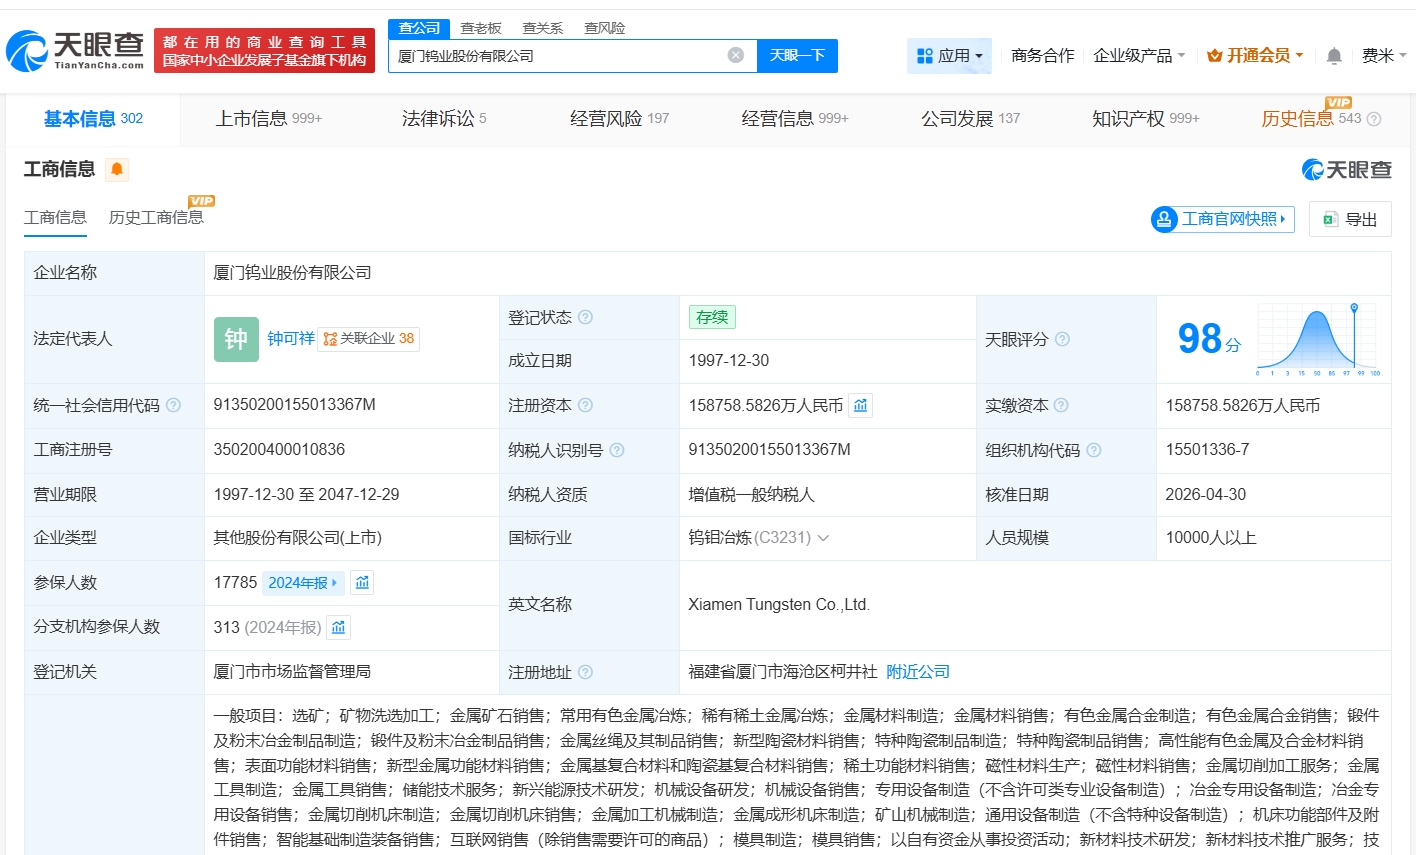
Task: Open the 知识产权 tab
Action: click(x=1146, y=119)
